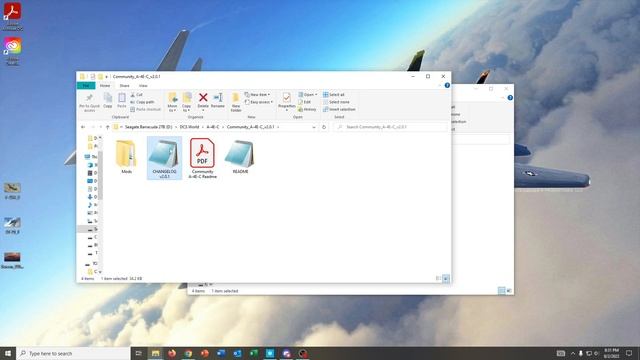Viewport: 640px width, 360px height.
Task: Open Adobe Creative Cloud desktop shortcut
Action: coord(12,51)
